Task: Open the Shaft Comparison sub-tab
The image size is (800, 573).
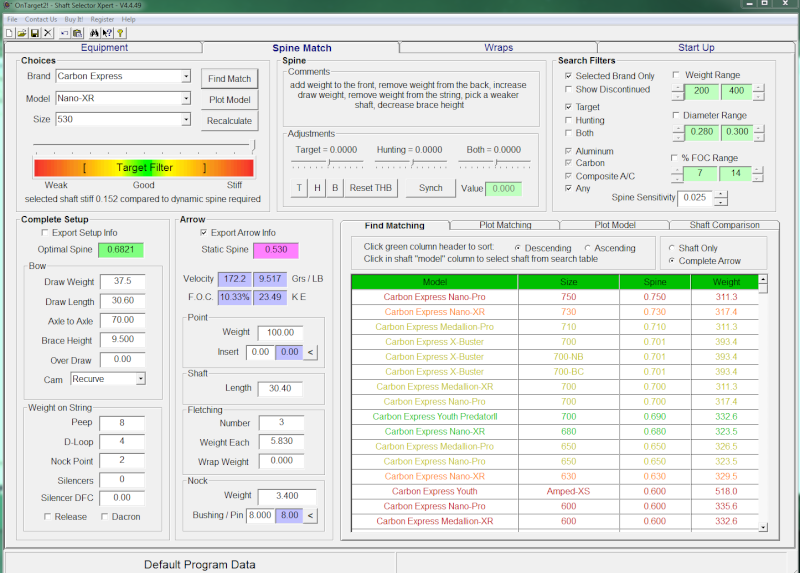Action: (724, 225)
